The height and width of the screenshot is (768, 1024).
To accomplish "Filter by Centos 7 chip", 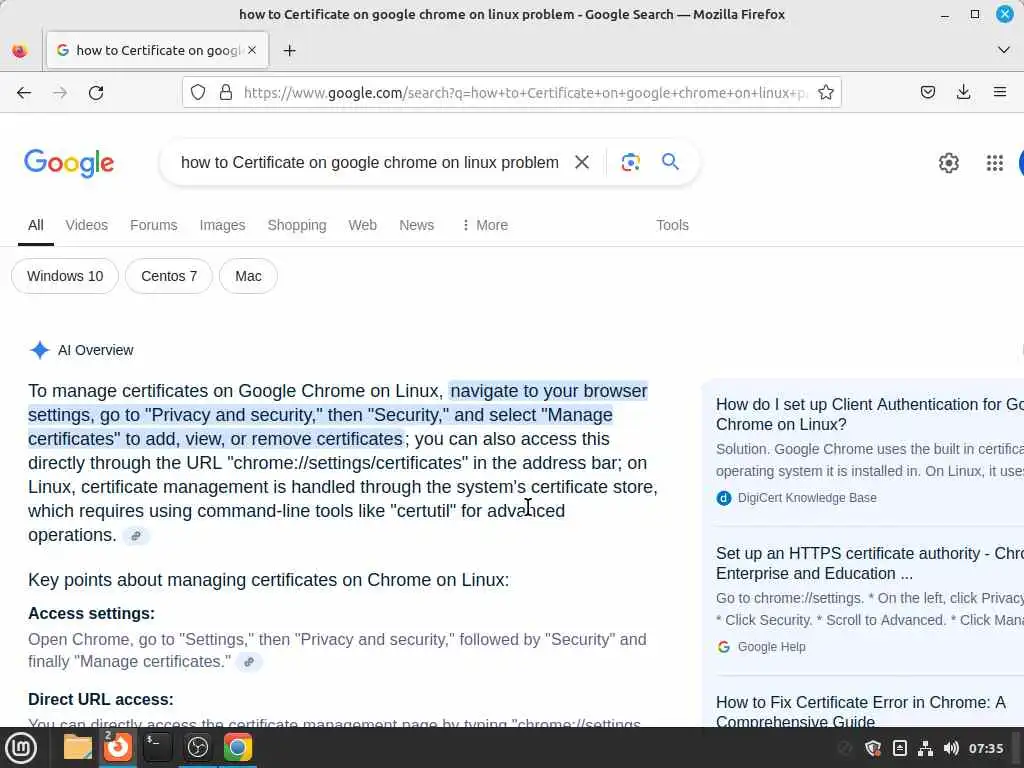I will tap(168, 276).
